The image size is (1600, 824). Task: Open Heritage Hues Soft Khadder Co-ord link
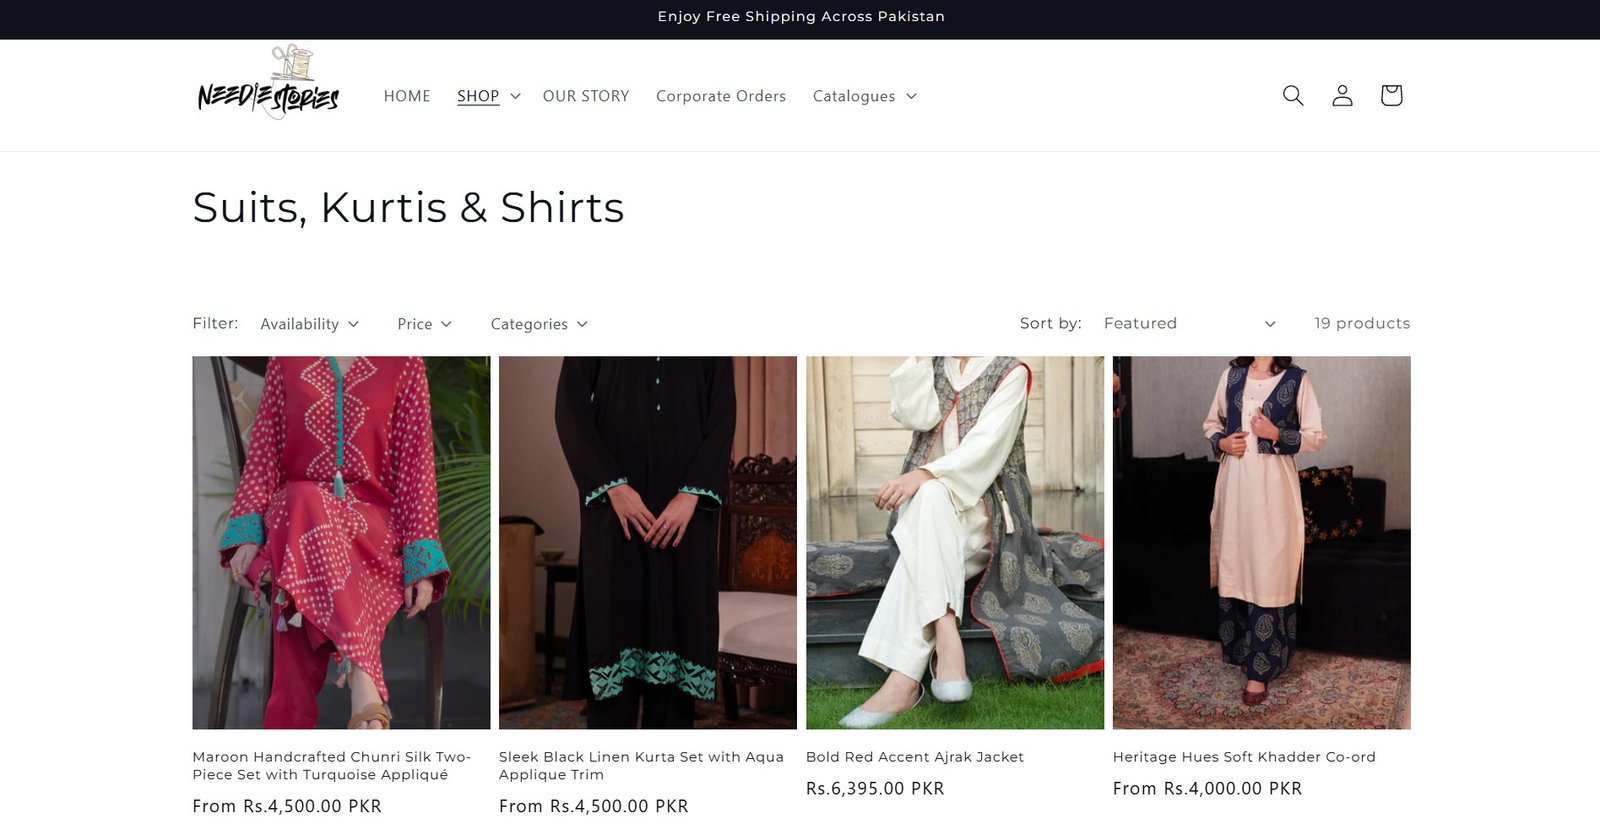coord(1244,757)
